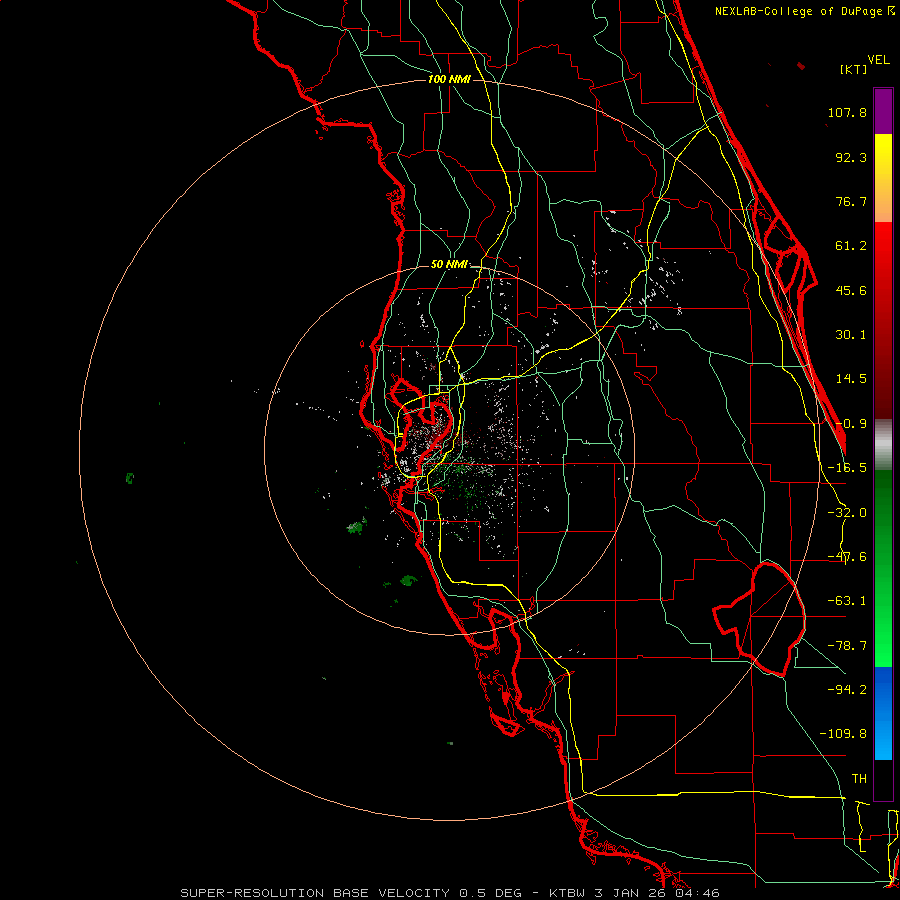The height and width of the screenshot is (900, 900).
Task: Select the -16.5 scale value
Action: pos(847,468)
